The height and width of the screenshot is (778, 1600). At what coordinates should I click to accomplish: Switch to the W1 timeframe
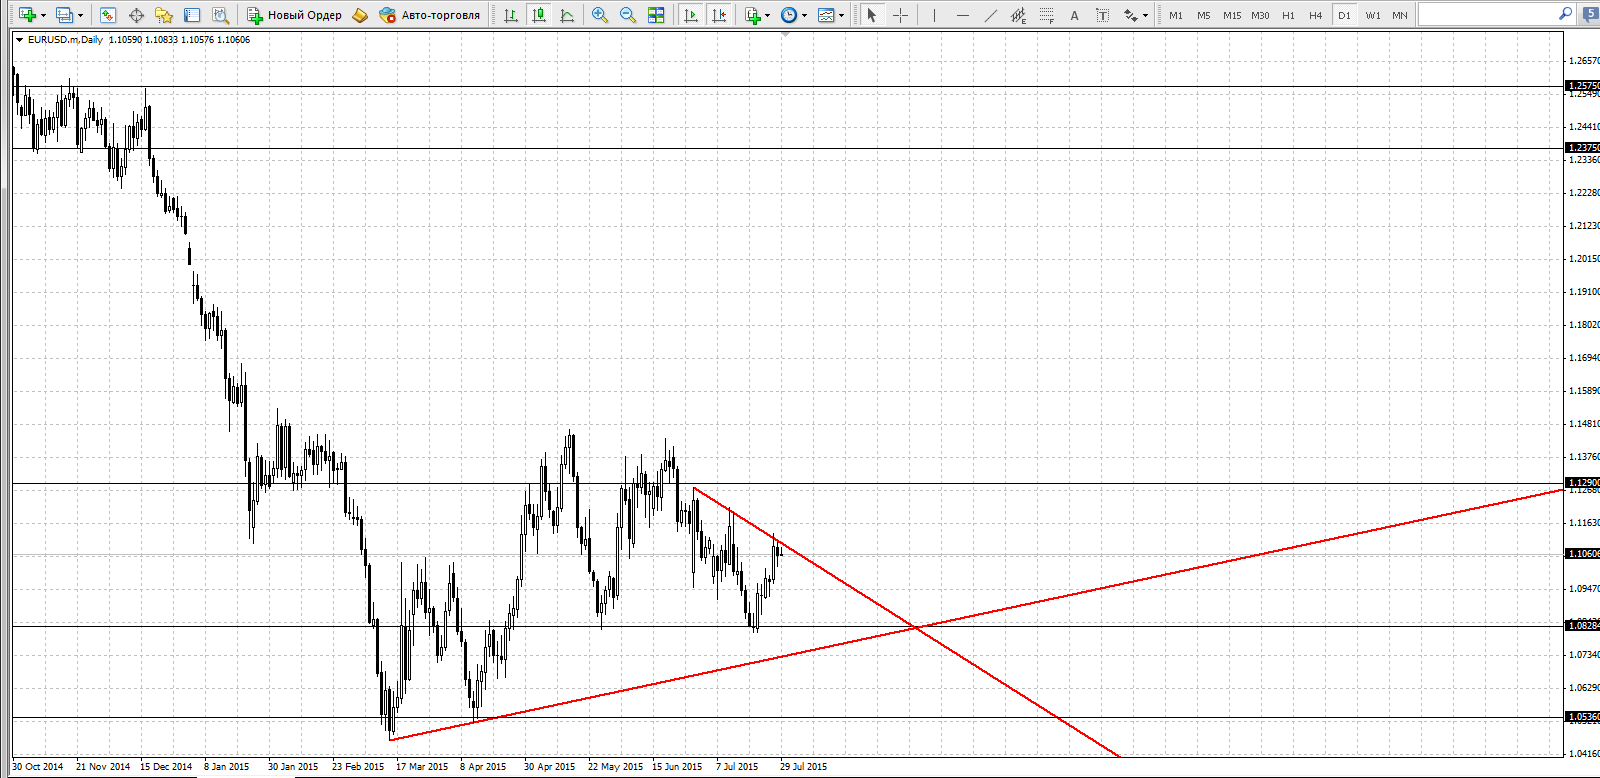[1373, 15]
